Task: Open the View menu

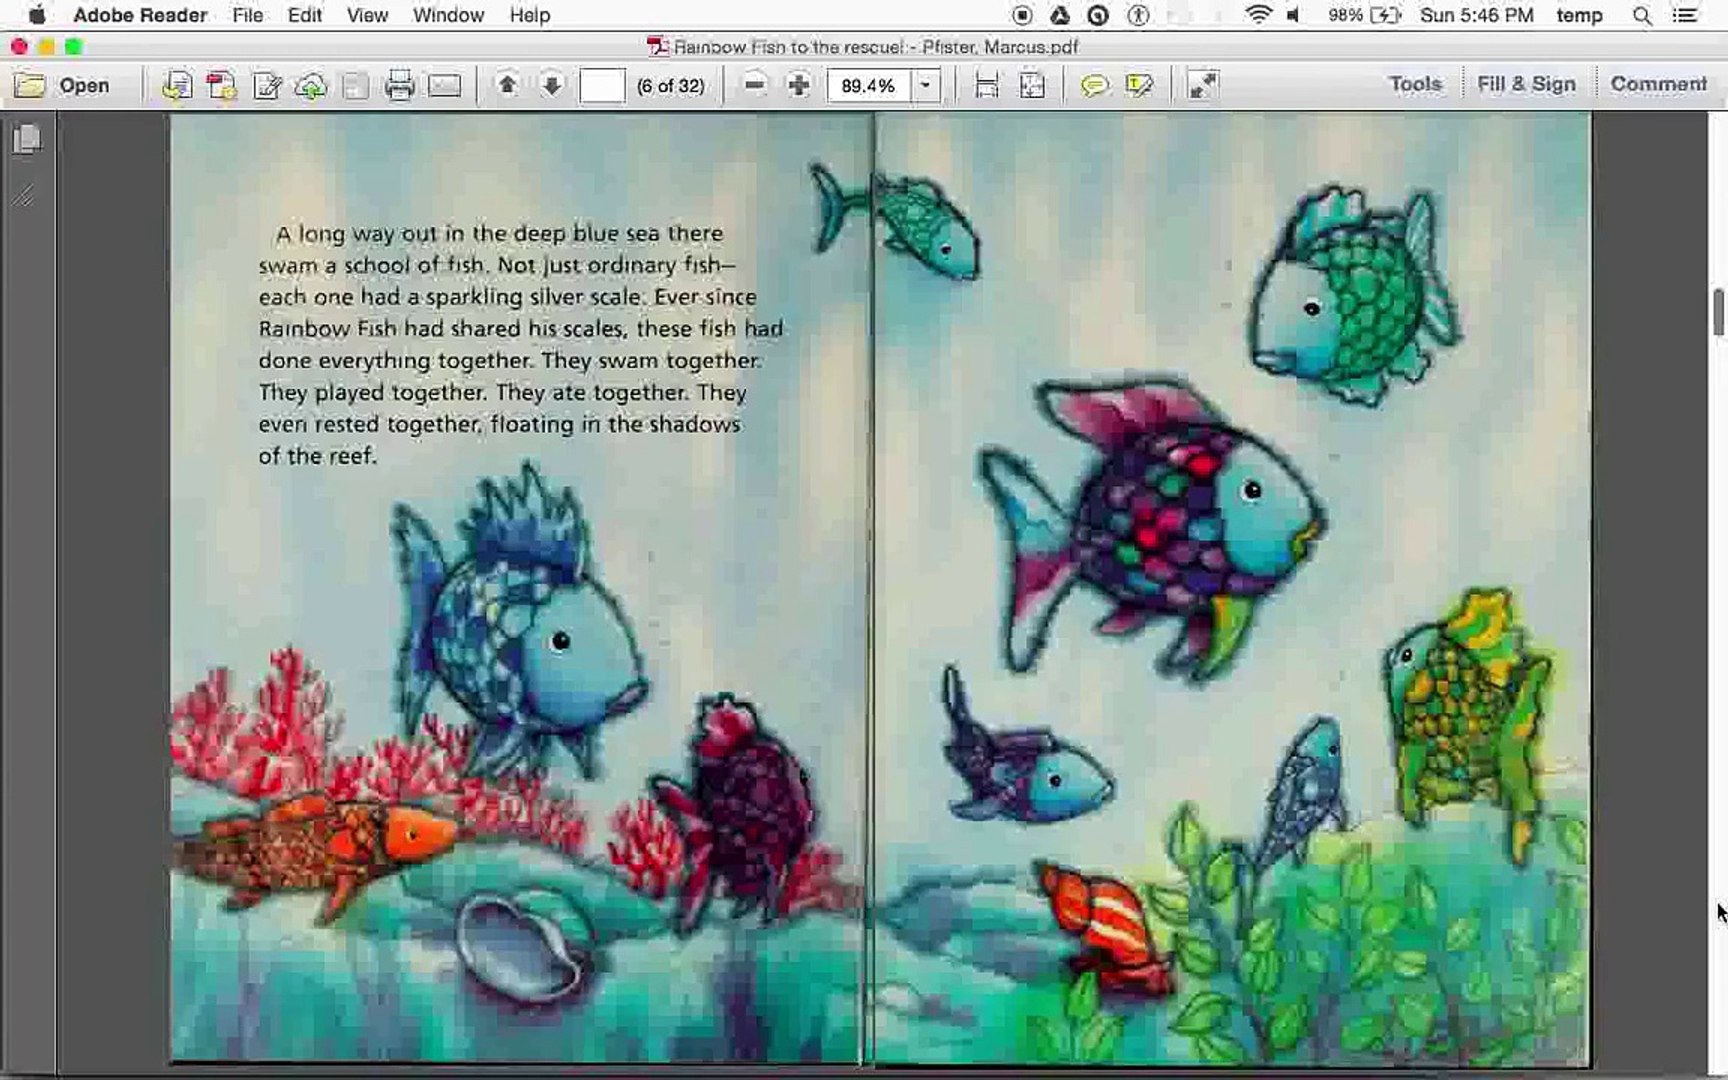Action: click(366, 15)
